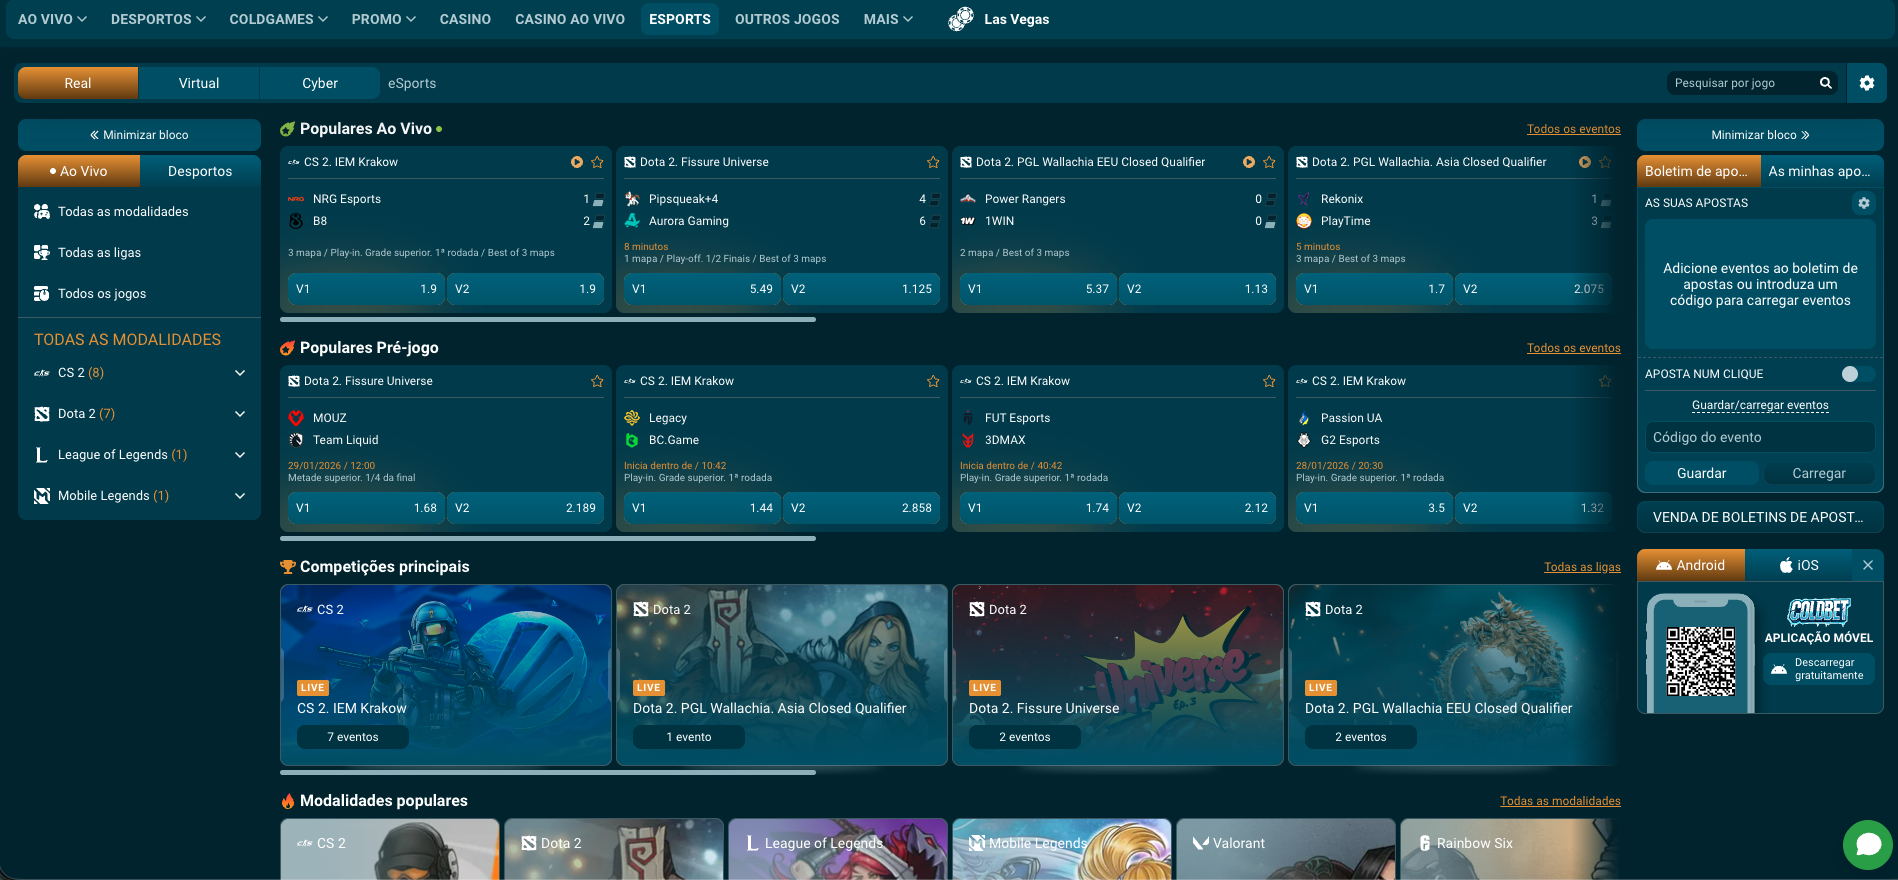This screenshot has height=880, width=1898.
Task: Open the OUTROS JOGOS menu
Action: click(x=787, y=19)
